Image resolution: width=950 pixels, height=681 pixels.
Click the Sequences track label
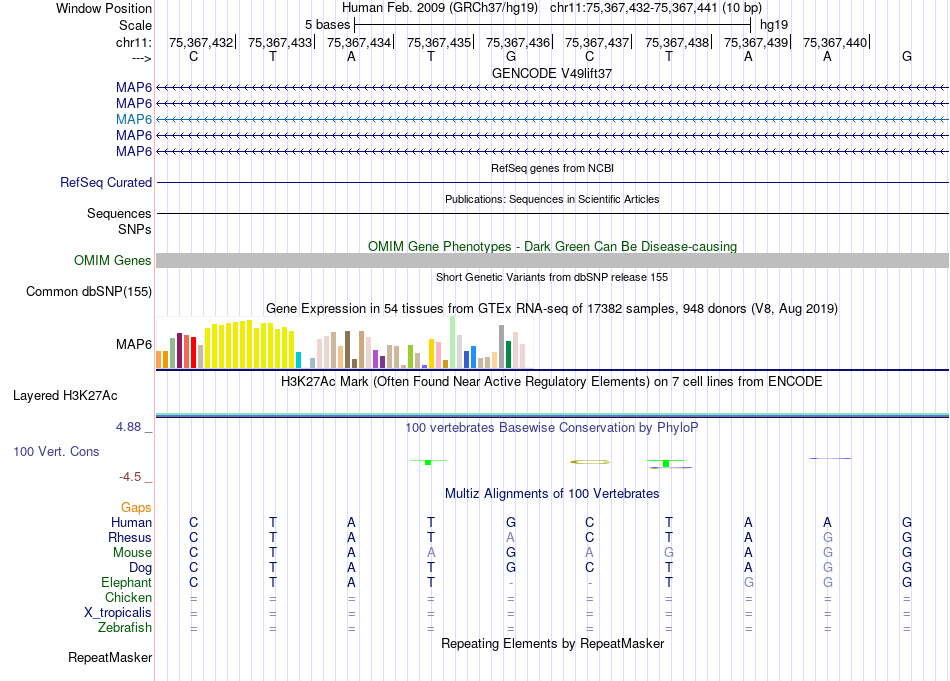pos(119,213)
